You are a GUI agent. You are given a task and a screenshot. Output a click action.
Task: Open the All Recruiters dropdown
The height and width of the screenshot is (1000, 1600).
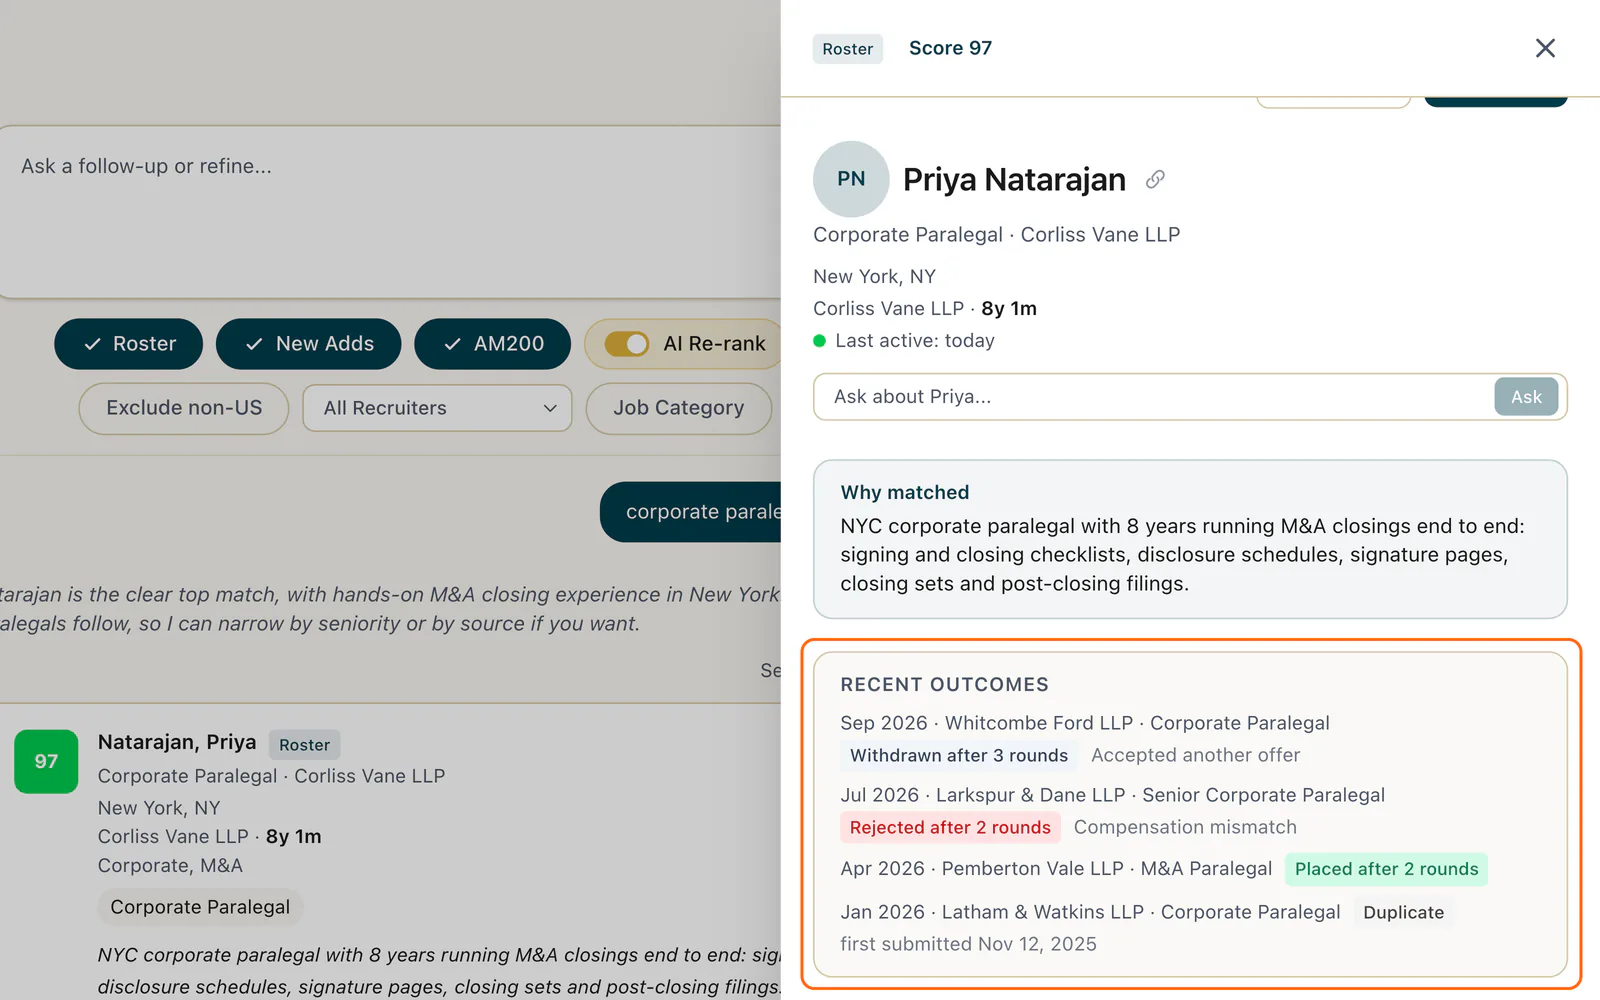coord(438,408)
